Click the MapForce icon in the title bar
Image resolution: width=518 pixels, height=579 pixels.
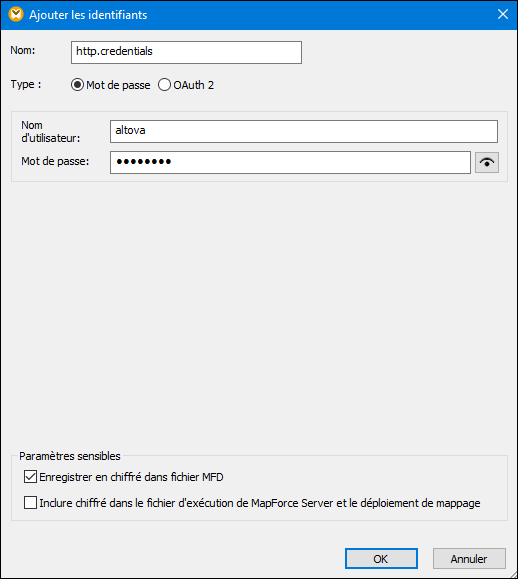click(x=16, y=14)
